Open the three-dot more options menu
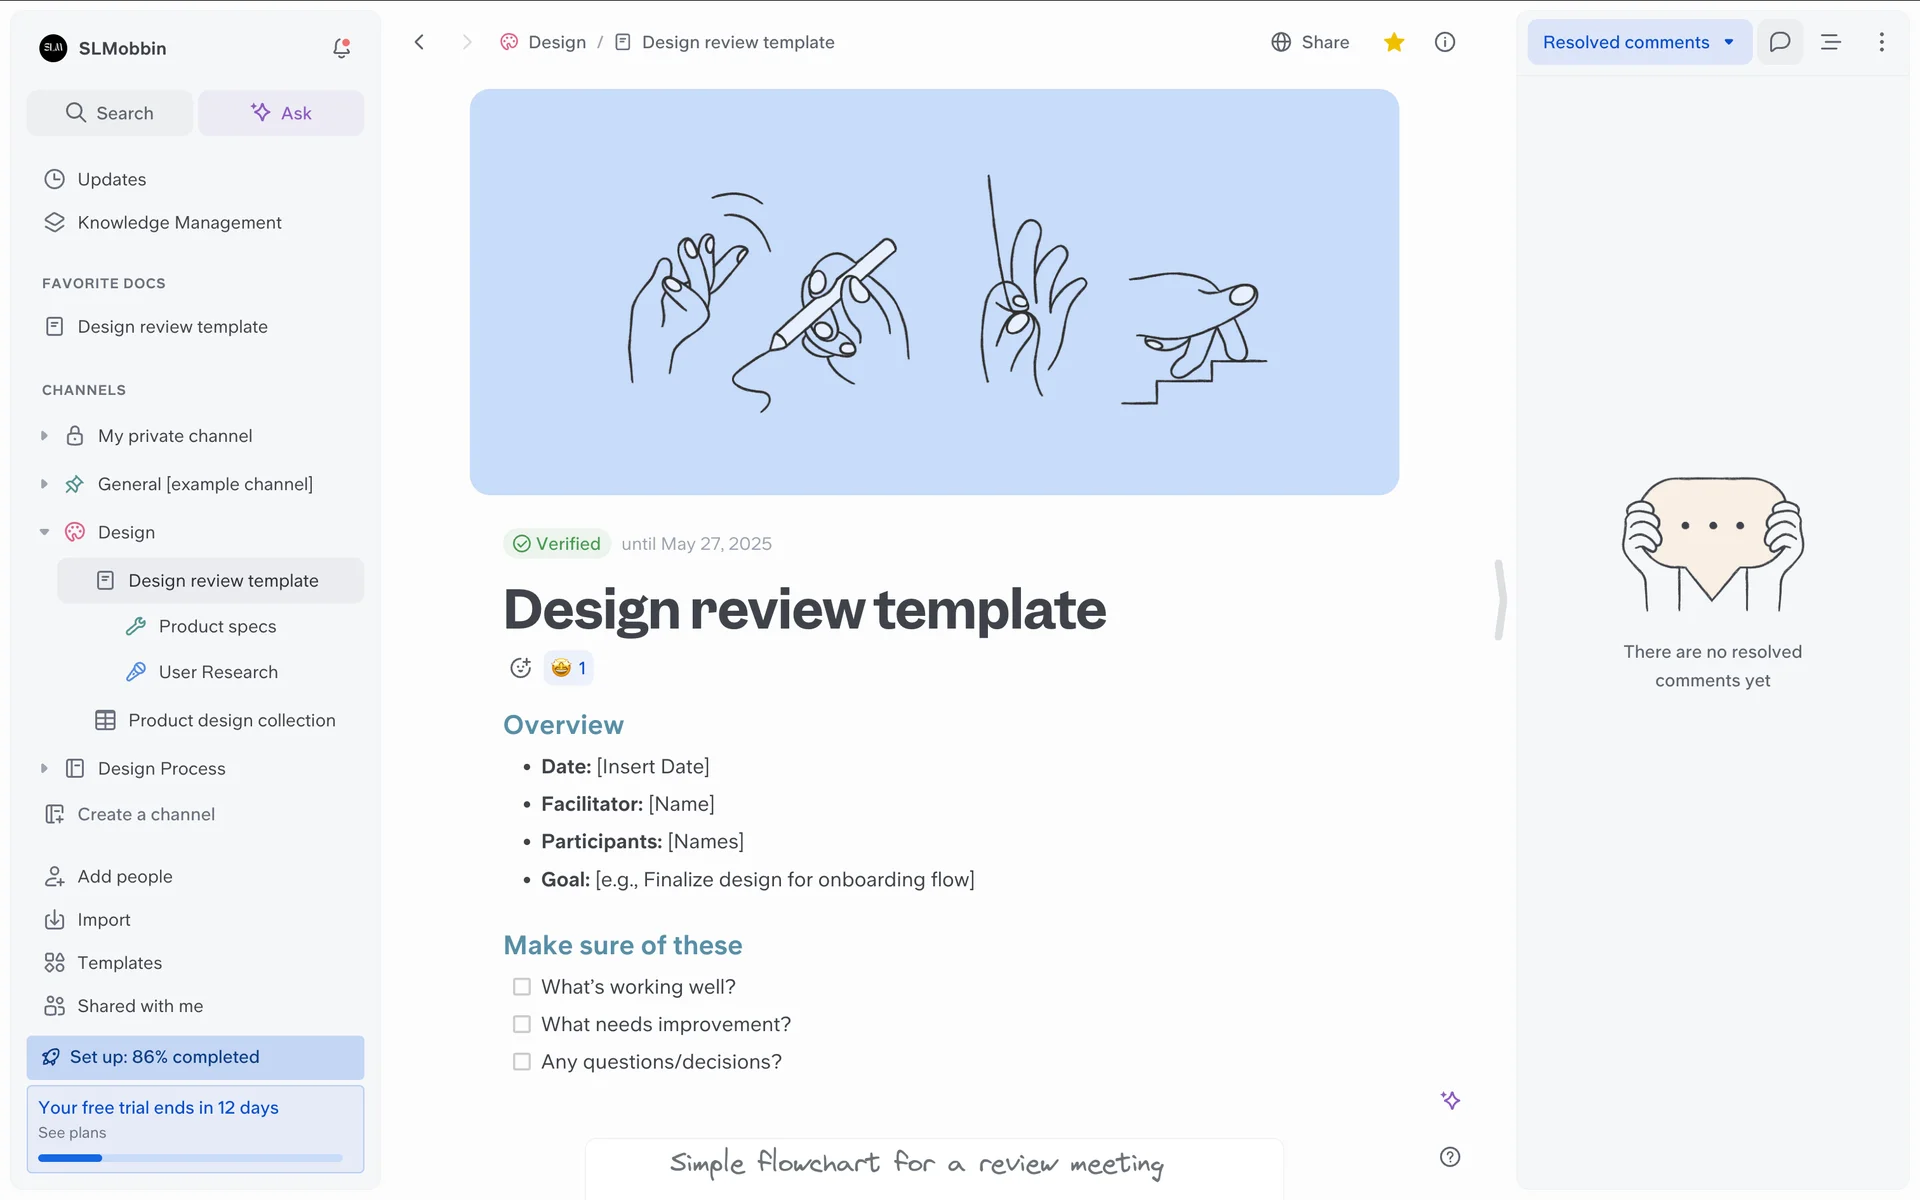 coord(1881,42)
